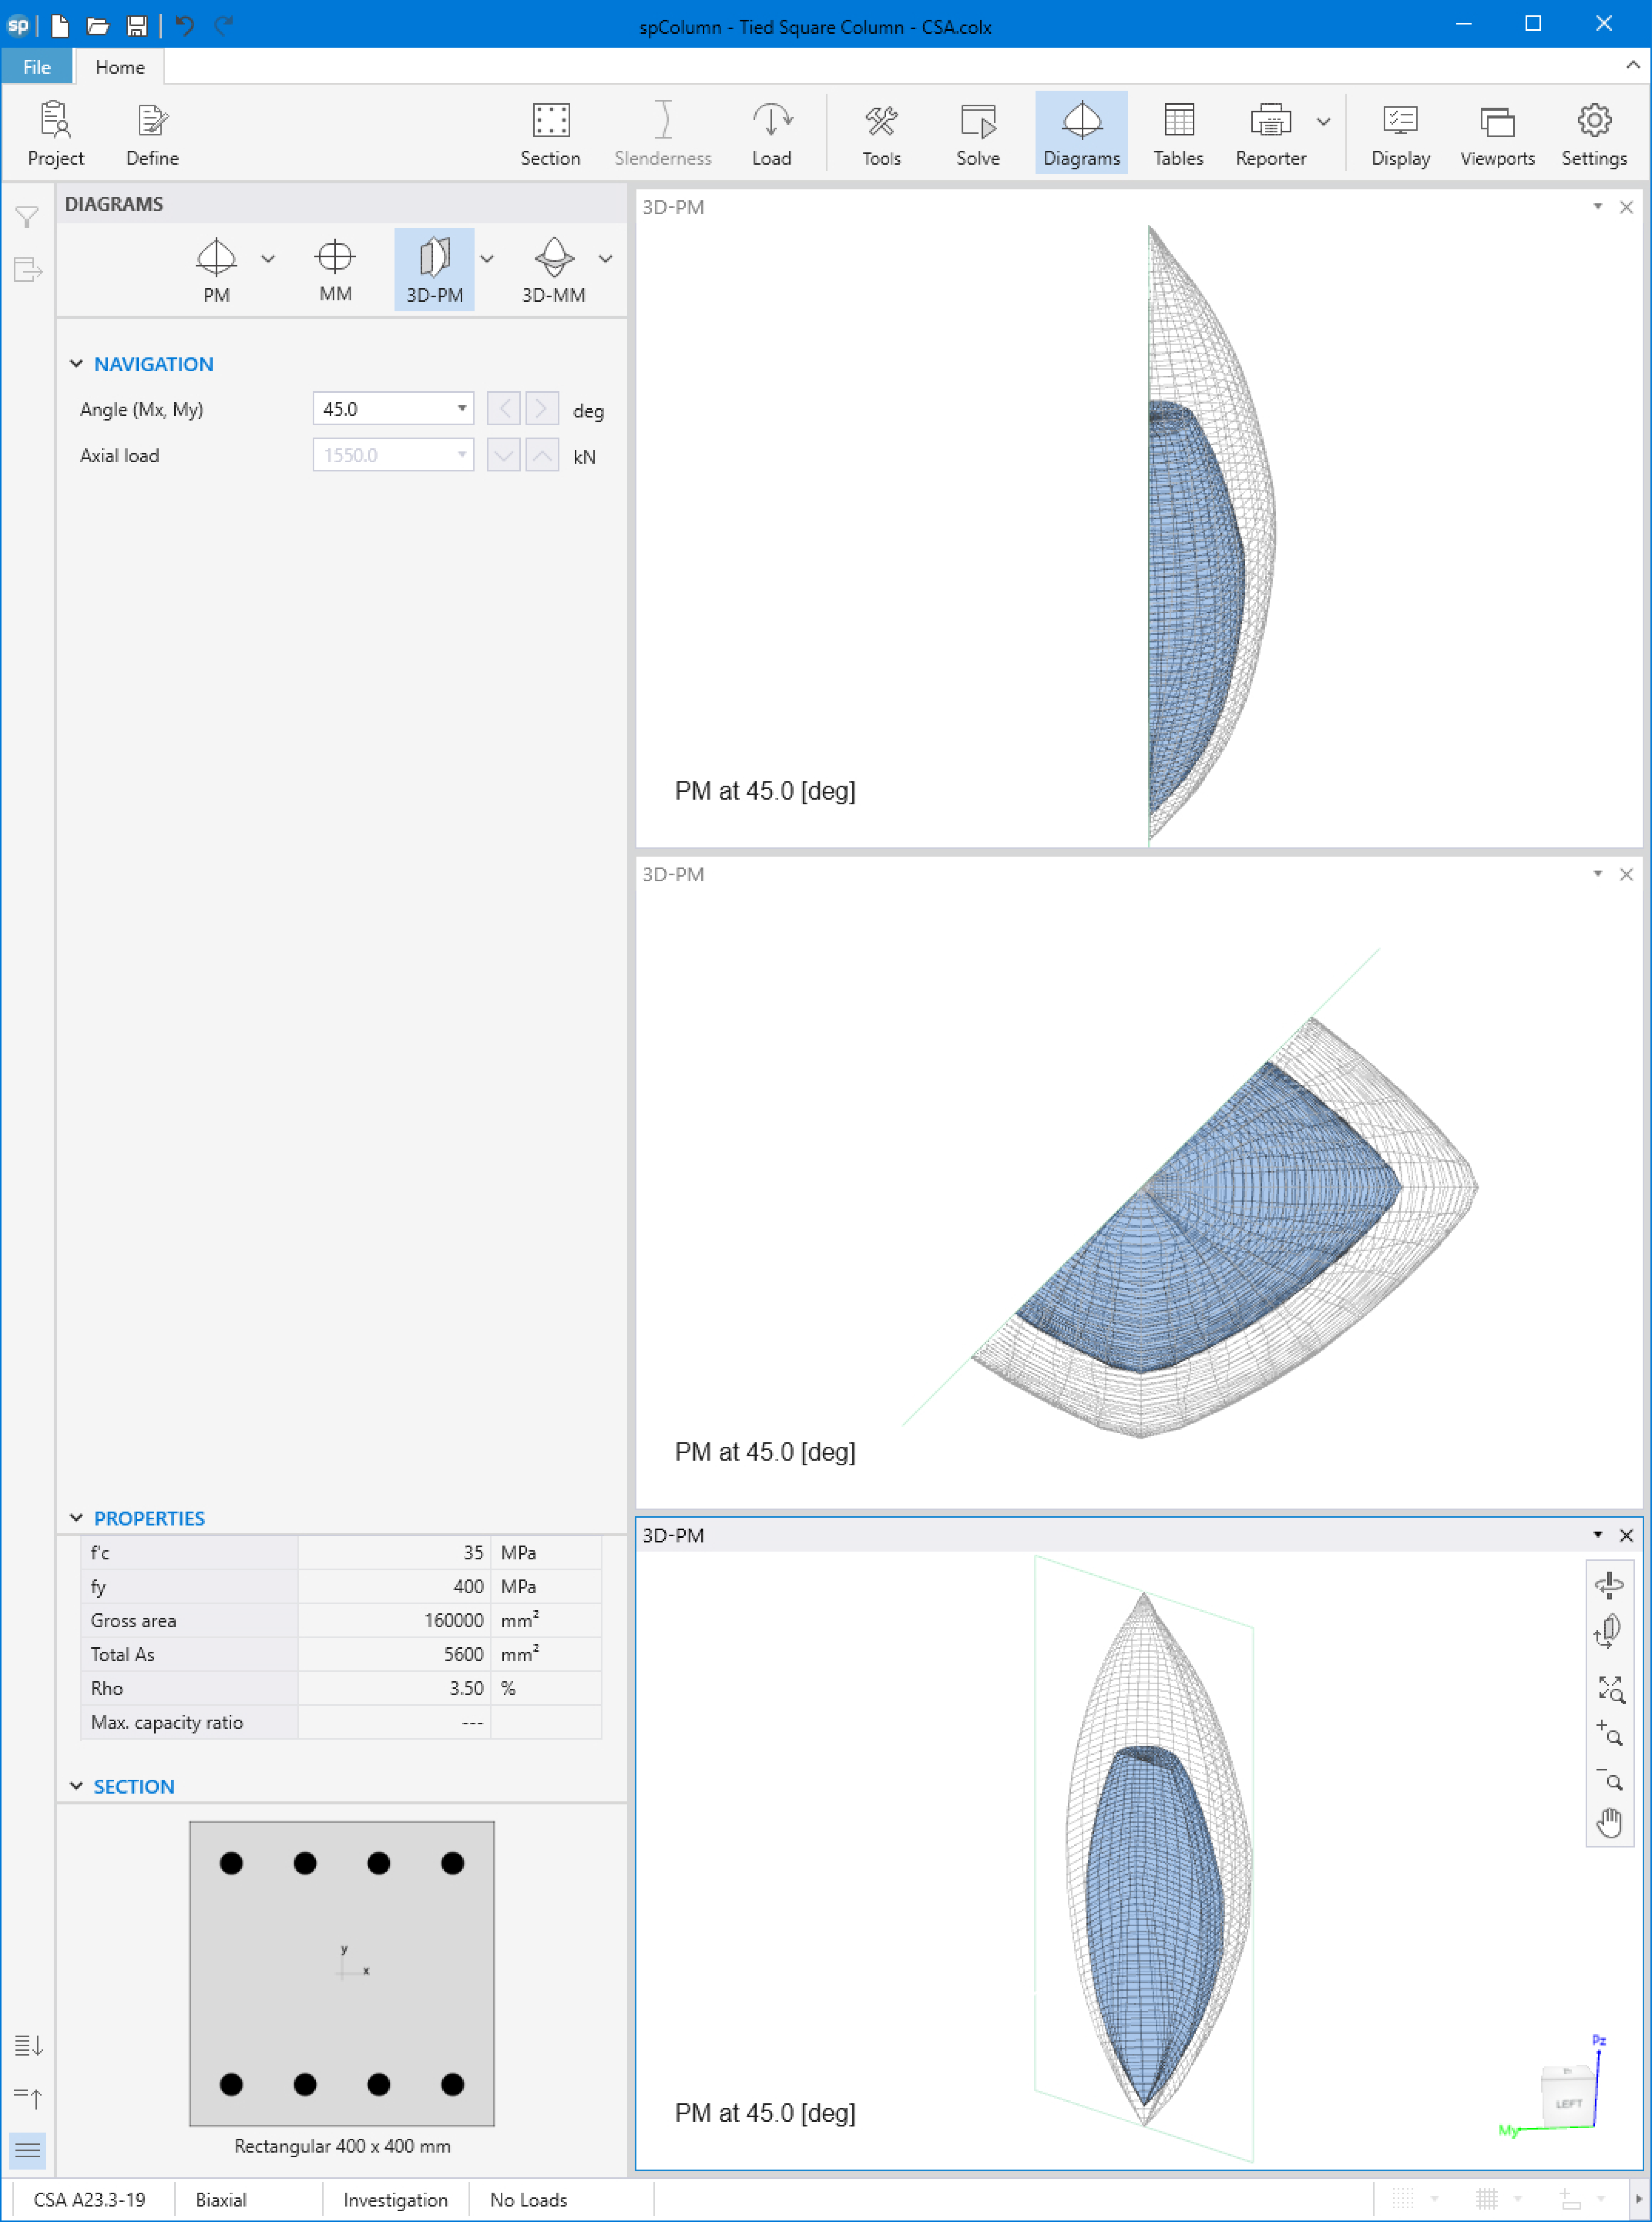Switch to the Home ribbon tab
The image size is (1652, 2222).
click(120, 67)
